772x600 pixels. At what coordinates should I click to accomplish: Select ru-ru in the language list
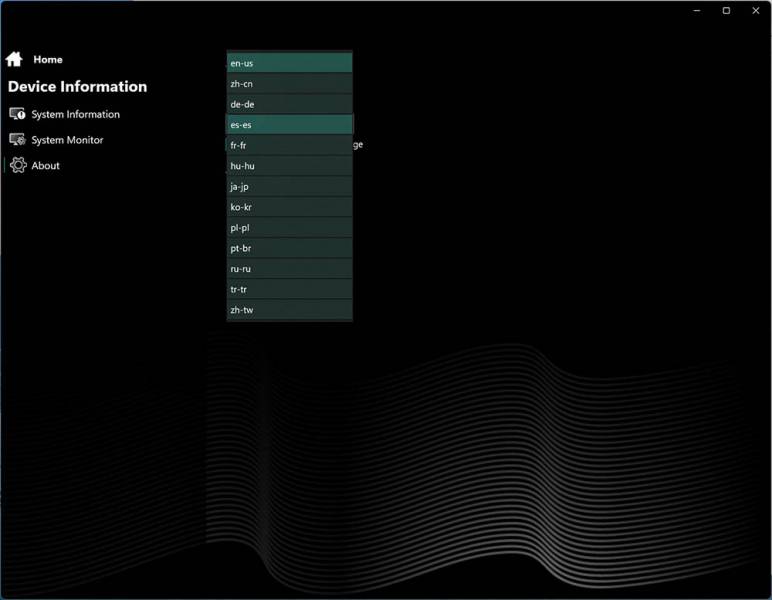(289, 269)
